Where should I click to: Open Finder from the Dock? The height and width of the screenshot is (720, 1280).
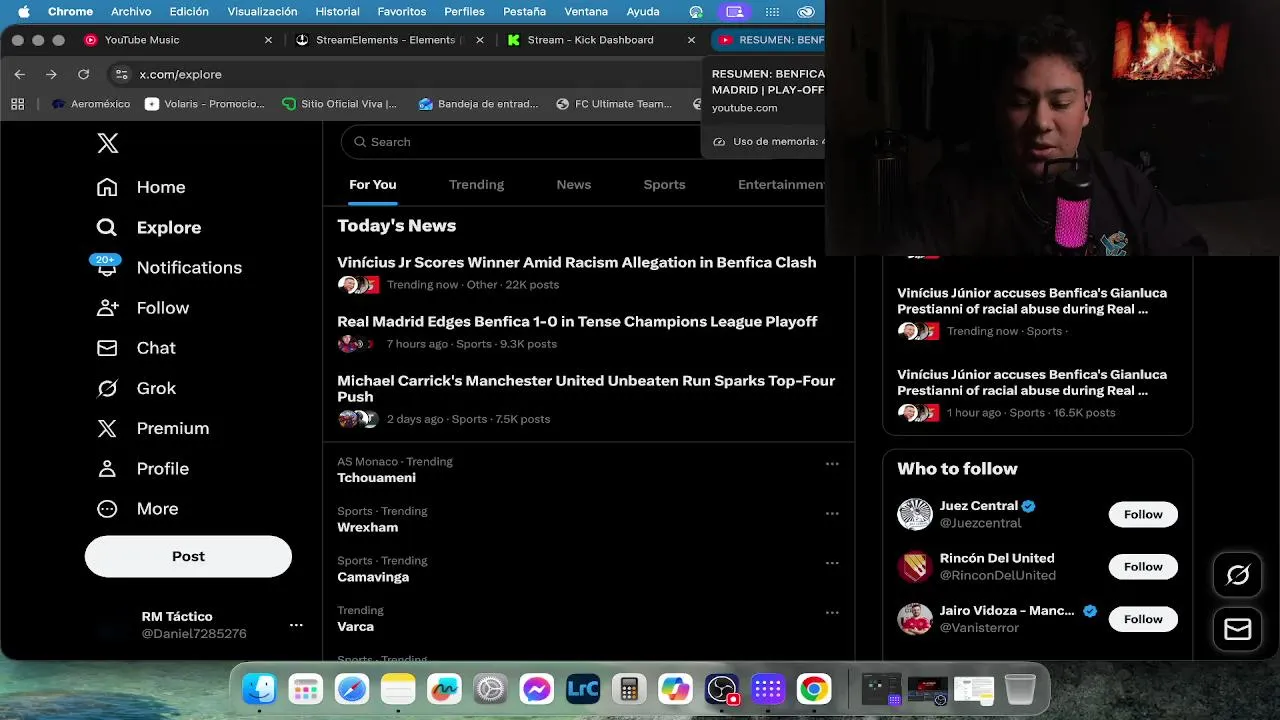260,689
